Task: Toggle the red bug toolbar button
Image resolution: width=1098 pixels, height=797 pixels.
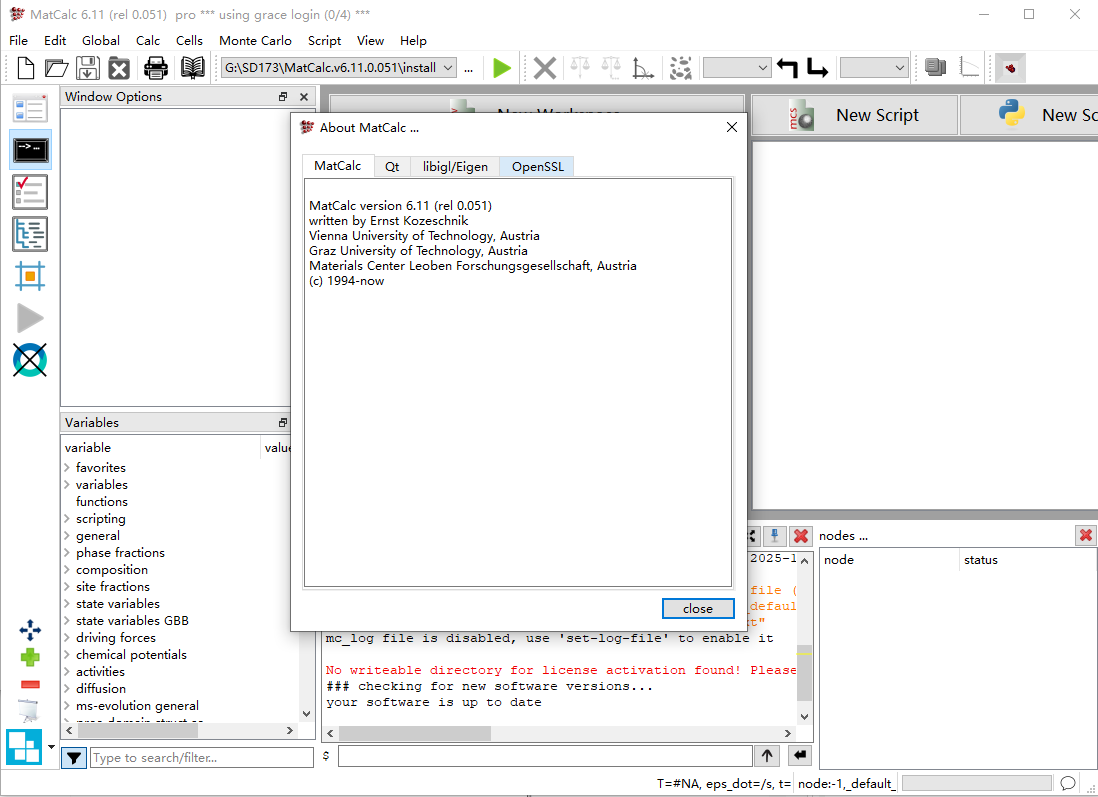Action: tap(1010, 68)
